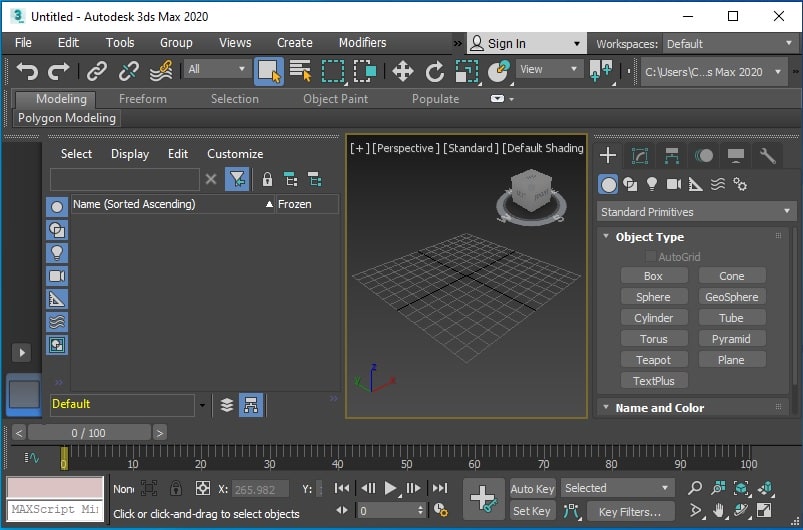Switch to the Freeform ribbon tab
Viewport: 803px width, 530px height.
click(143, 99)
